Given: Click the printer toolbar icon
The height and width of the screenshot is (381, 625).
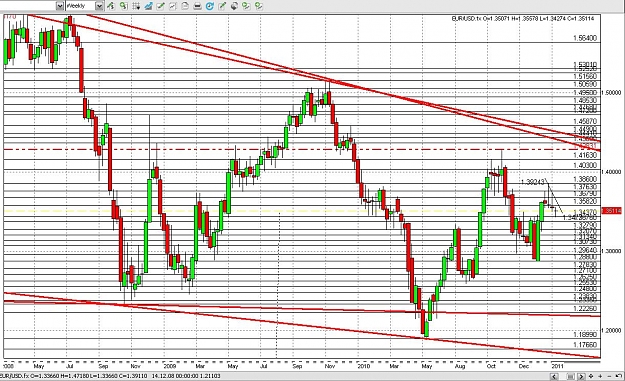Looking at the screenshot, I should point(197,6).
